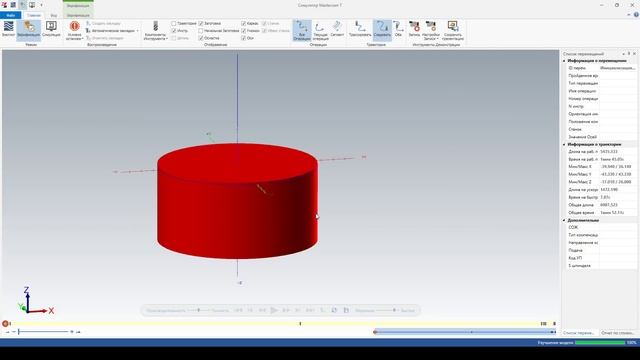Click the Both (Оба) toolpath button
The image size is (640, 360).
[x=398, y=29]
